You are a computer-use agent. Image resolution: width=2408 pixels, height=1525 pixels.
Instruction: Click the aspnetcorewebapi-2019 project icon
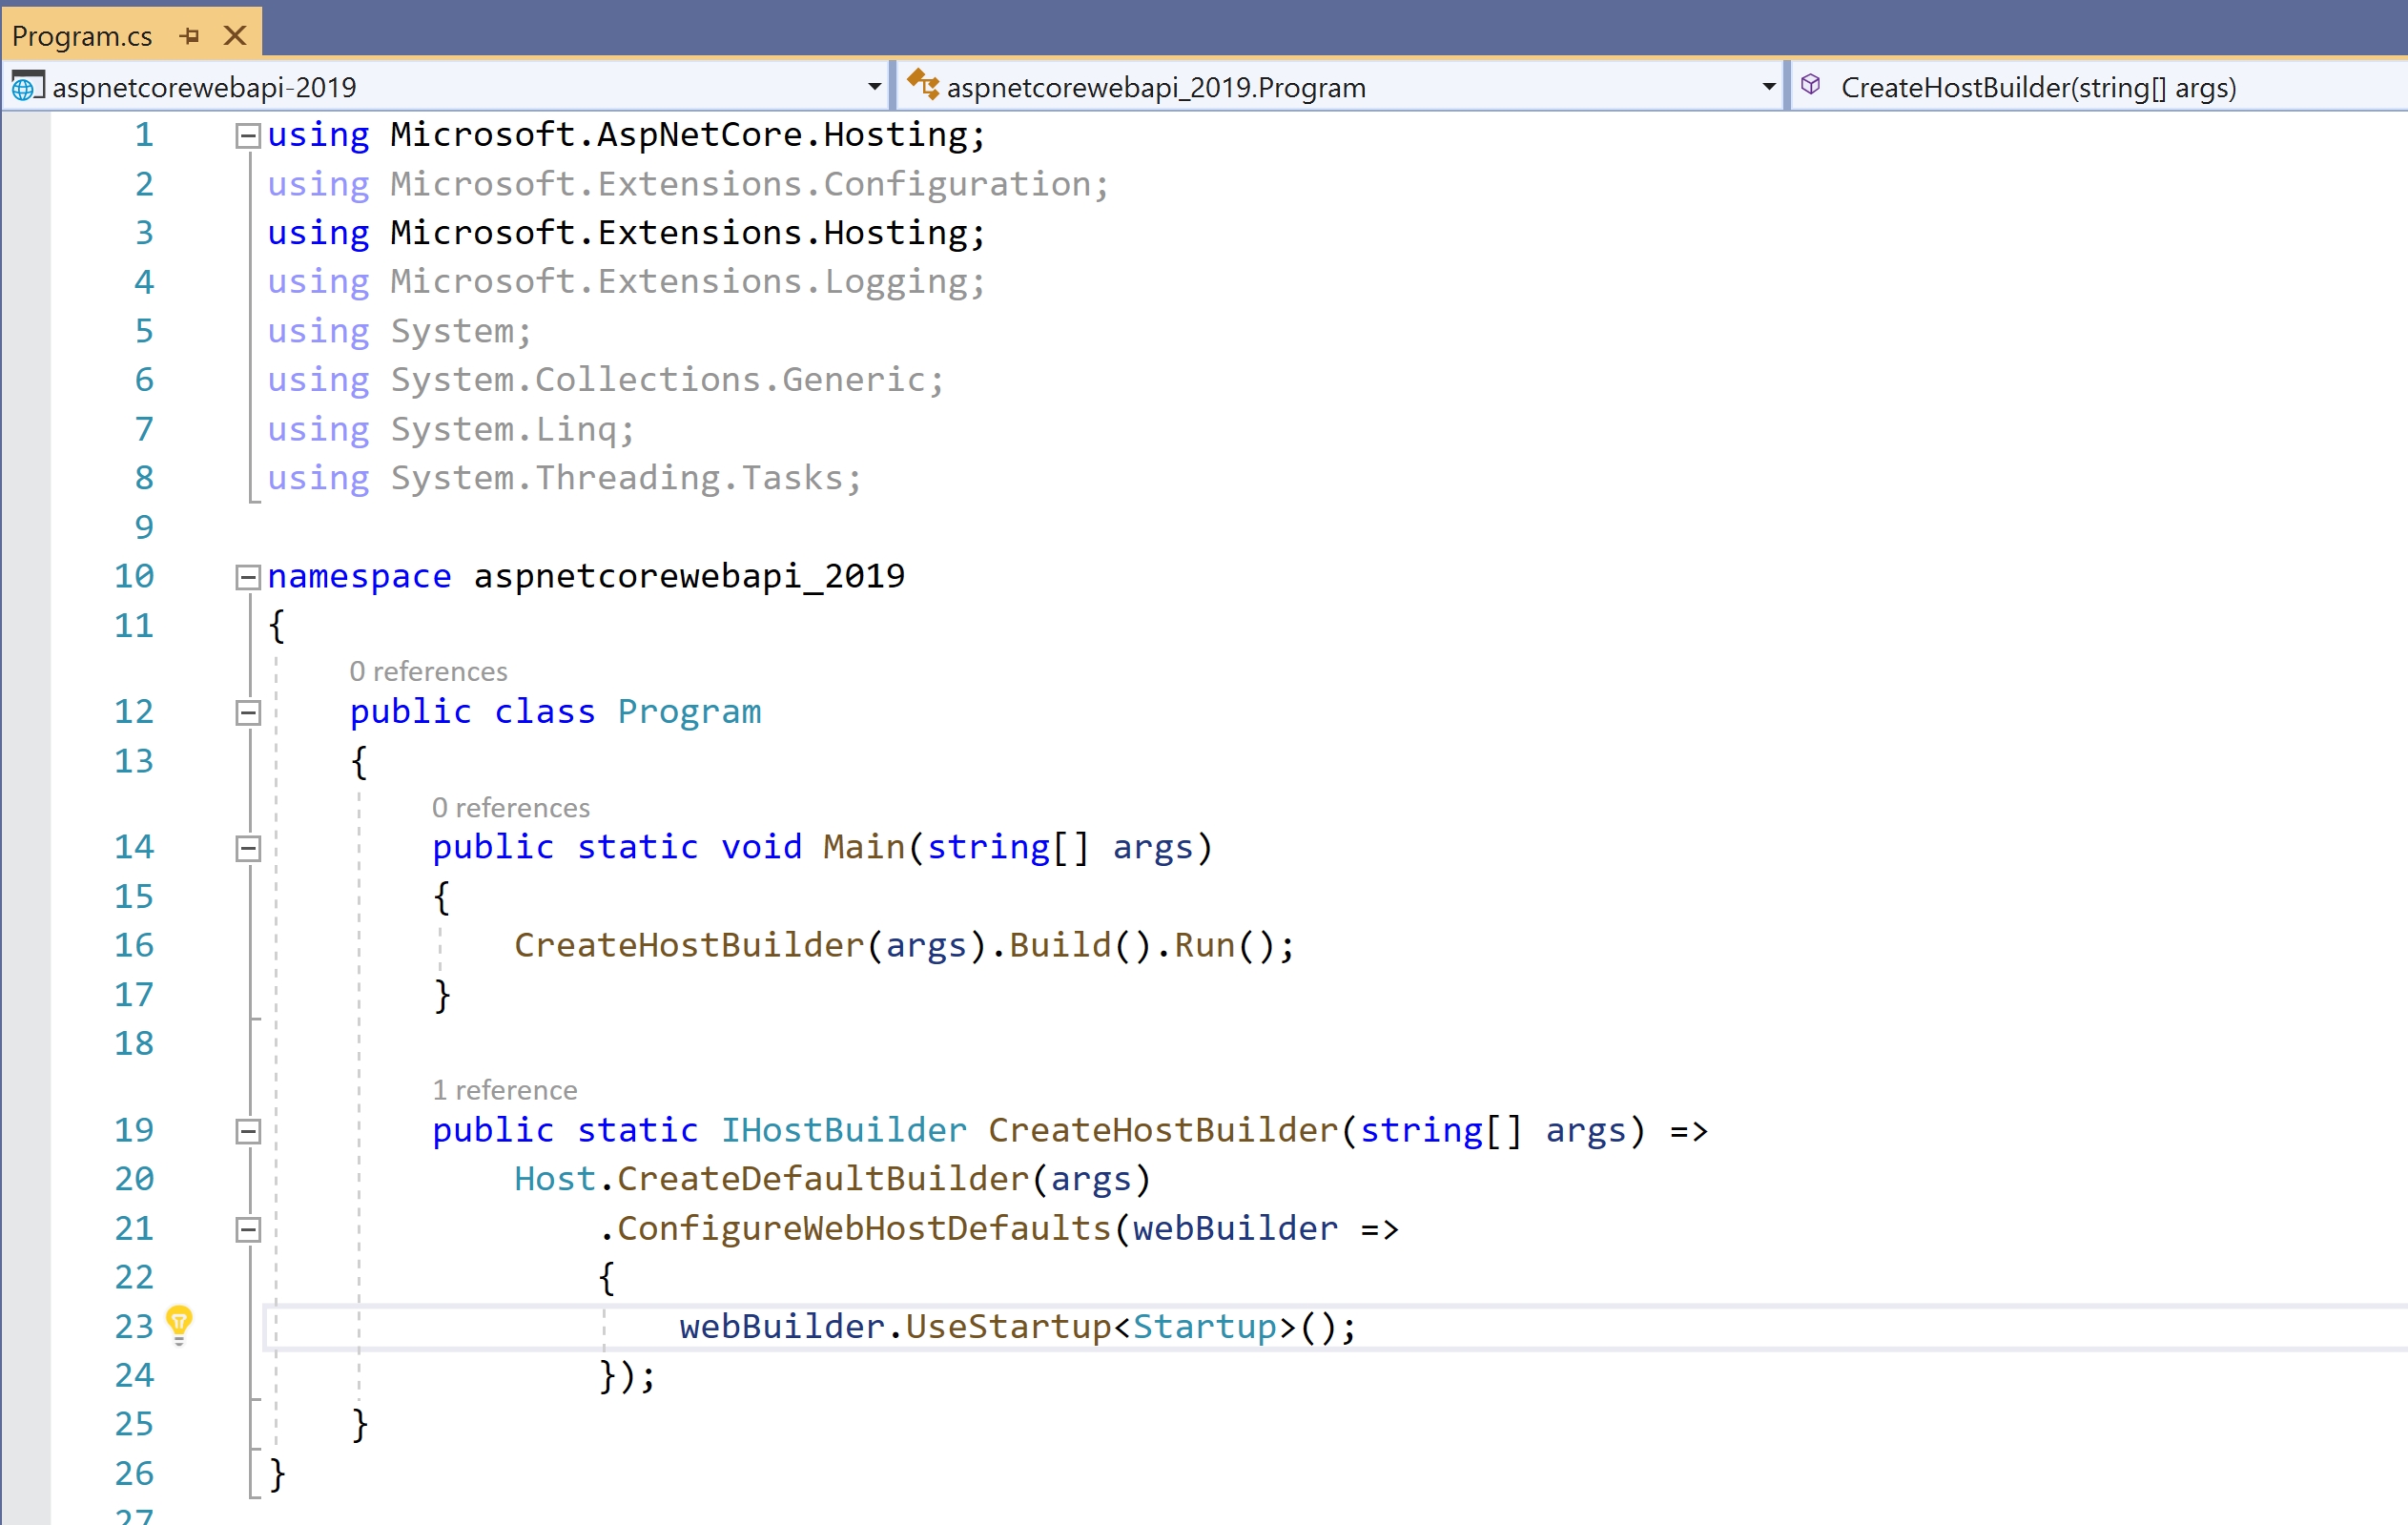click(x=27, y=87)
